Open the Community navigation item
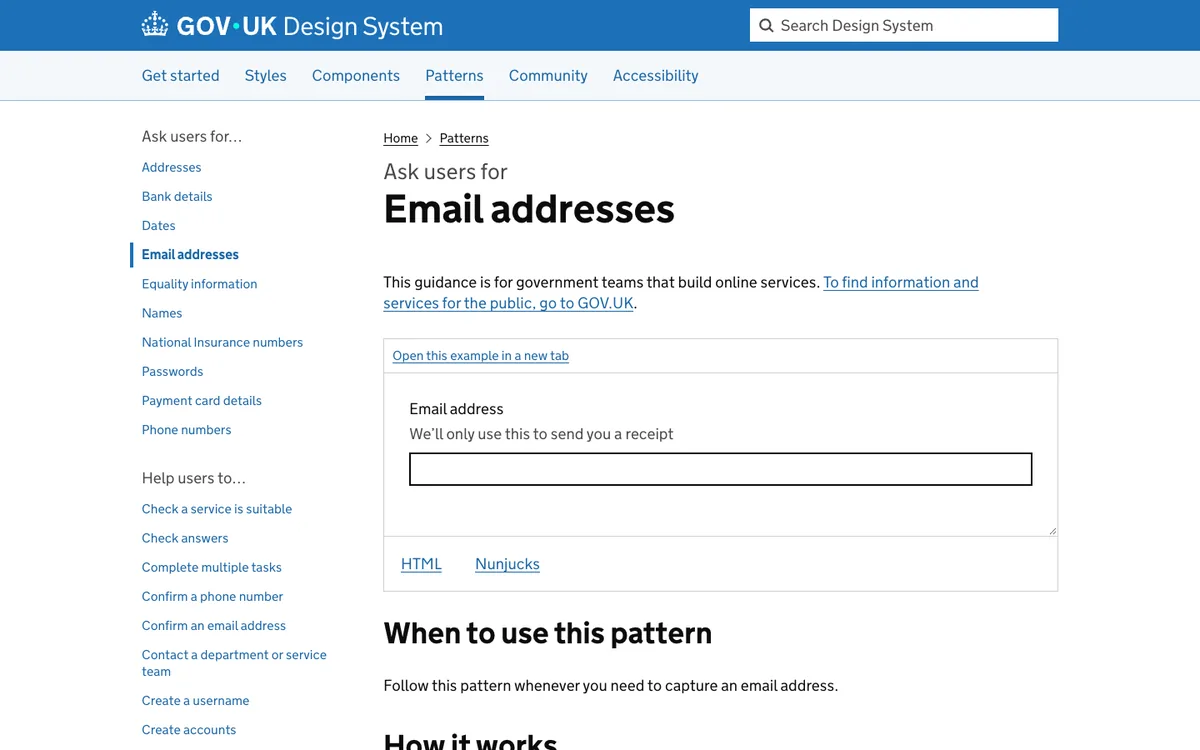 548,76
